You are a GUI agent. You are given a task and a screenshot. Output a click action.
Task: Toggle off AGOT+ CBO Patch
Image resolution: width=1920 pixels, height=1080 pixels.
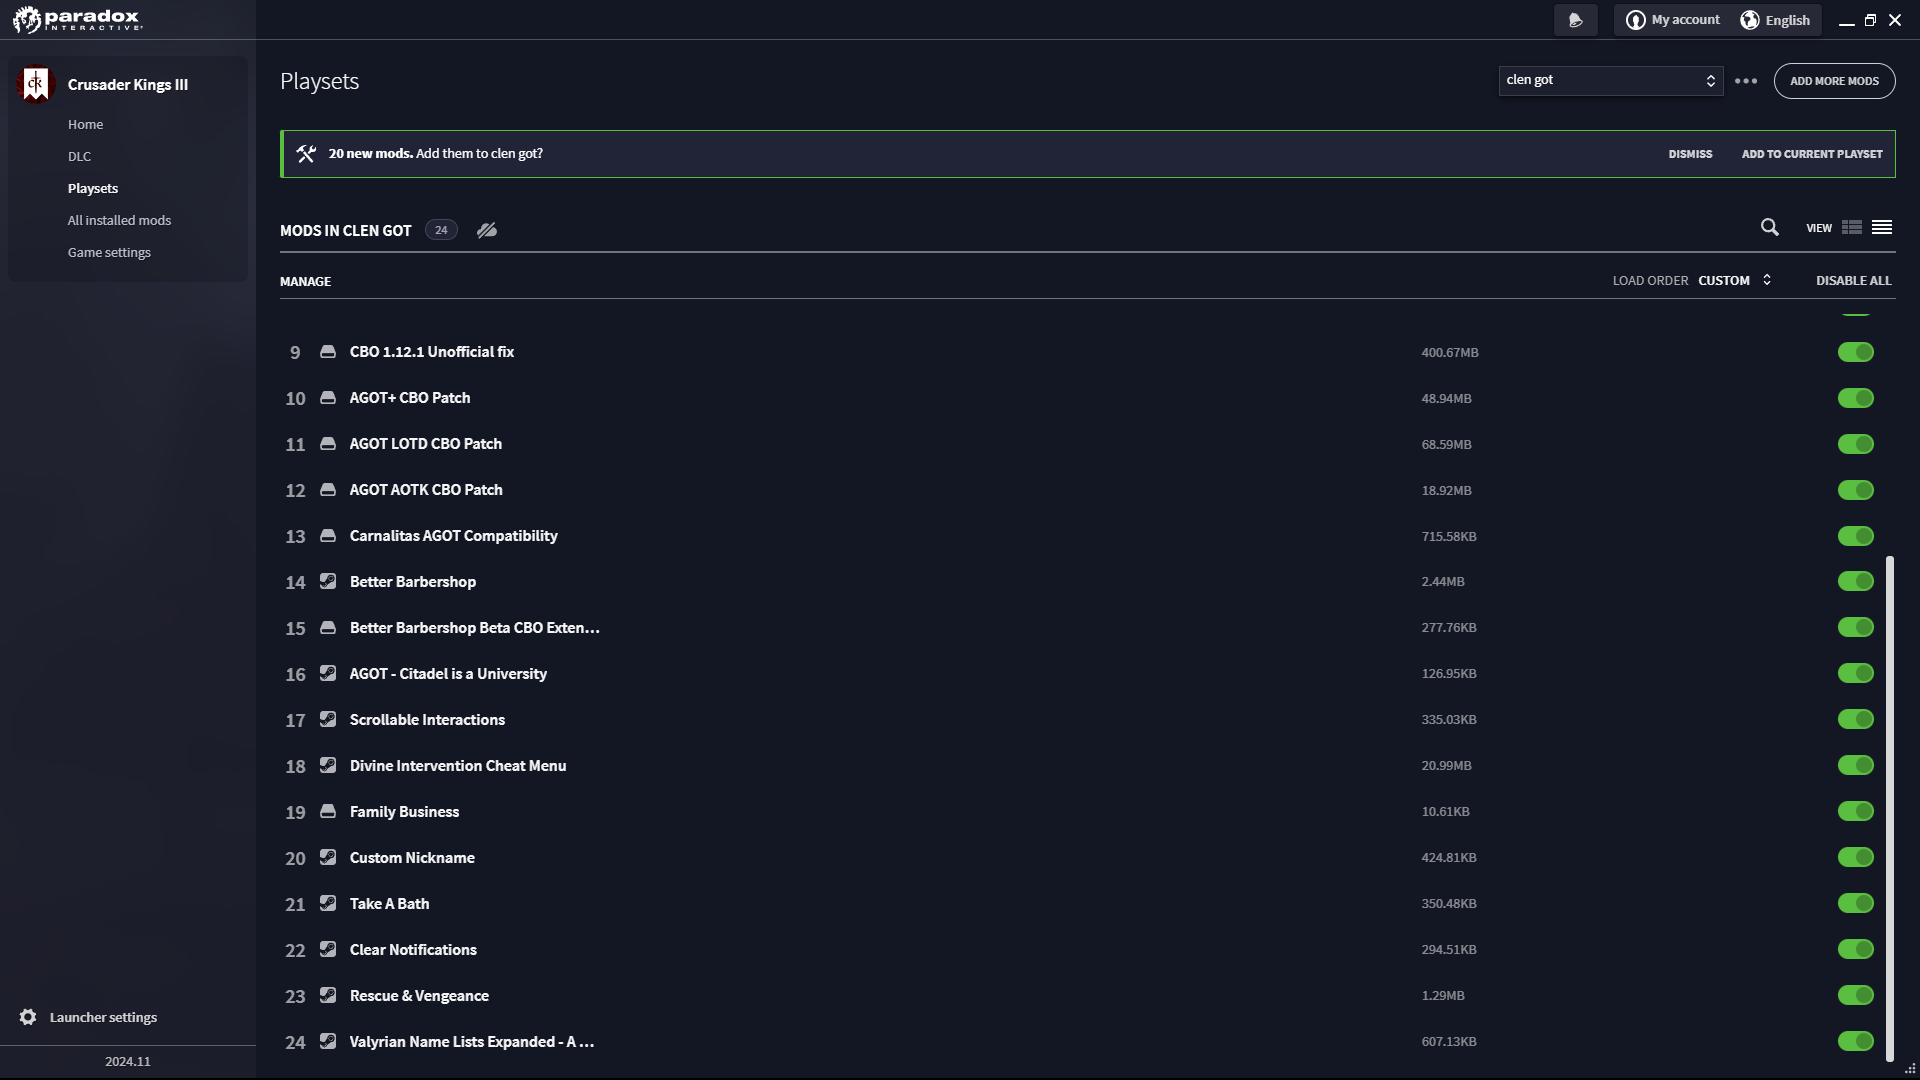click(x=1856, y=398)
